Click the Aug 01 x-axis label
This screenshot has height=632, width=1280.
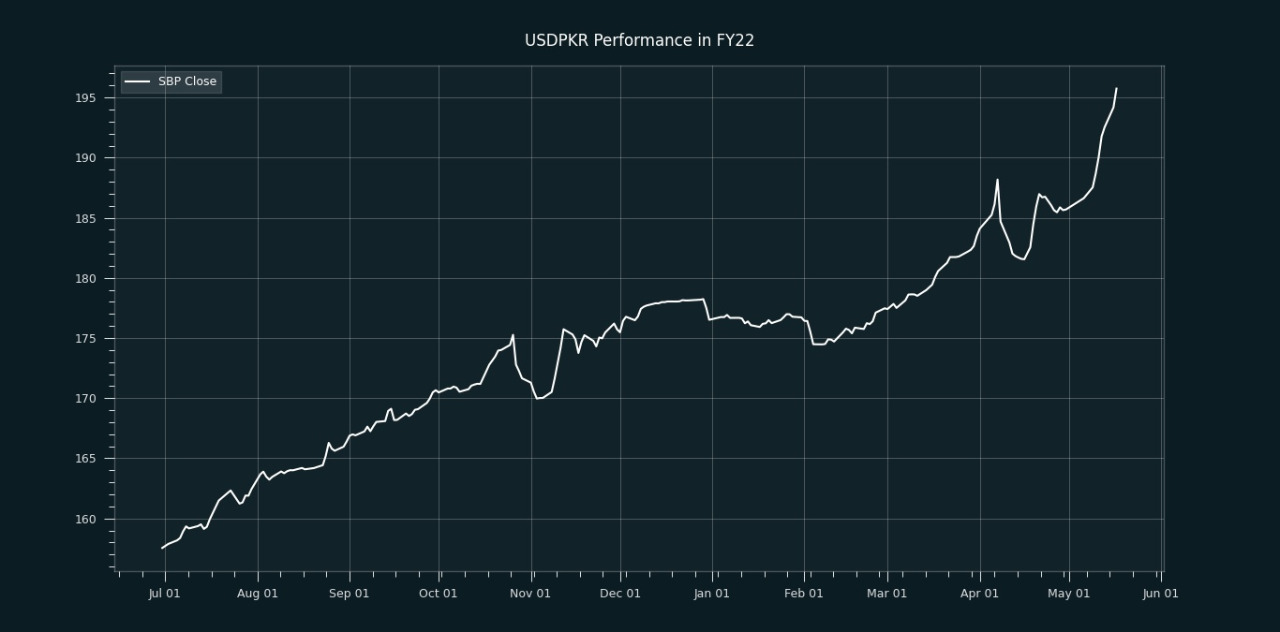(x=257, y=593)
